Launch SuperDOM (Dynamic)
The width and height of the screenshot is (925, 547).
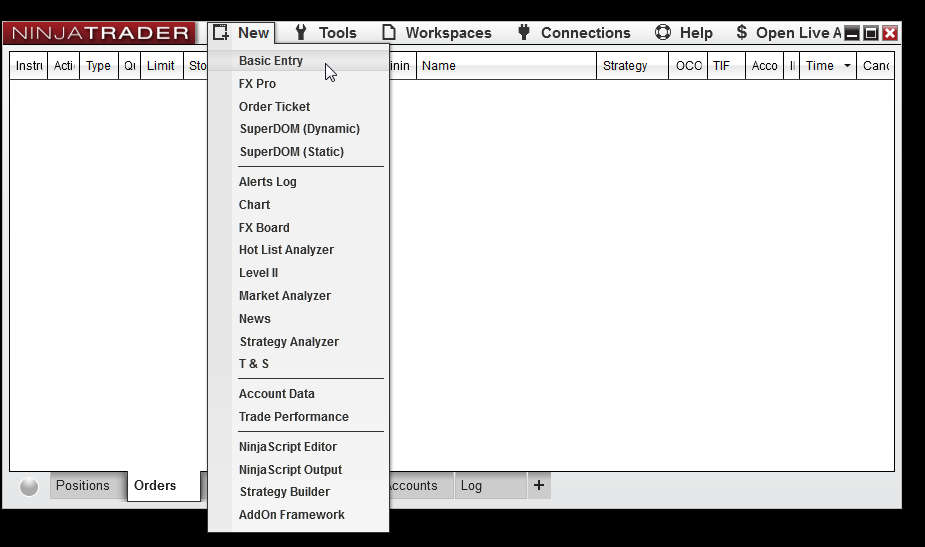pyautogui.click(x=299, y=129)
